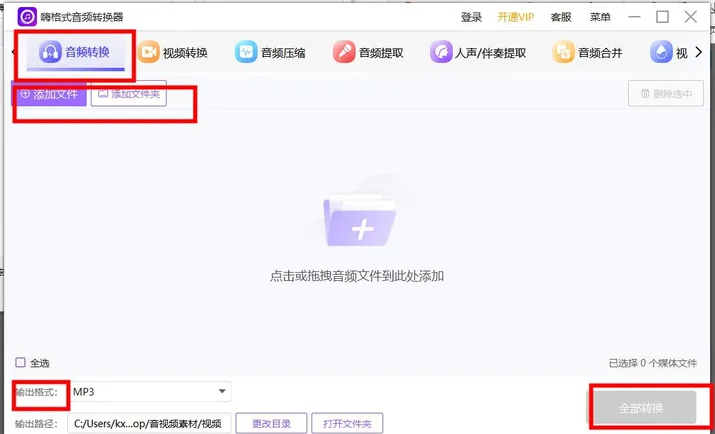
Task: Click 点击或拖拽音频文件到此处添加 text
Action: click(x=357, y=276)
